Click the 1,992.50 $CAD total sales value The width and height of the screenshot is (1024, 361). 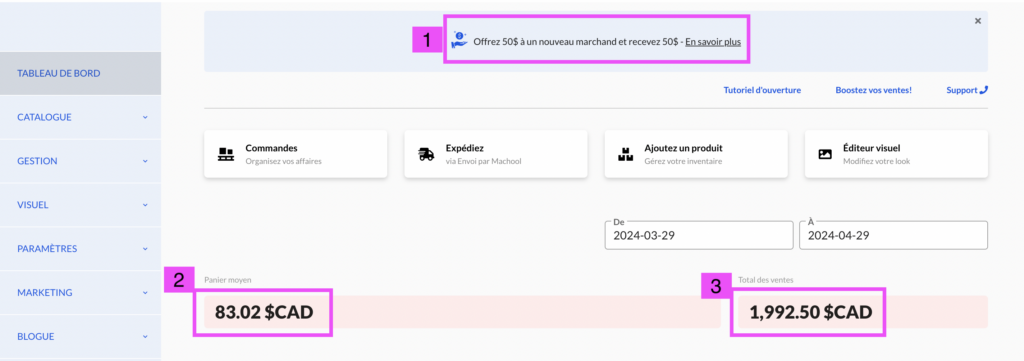pos(810,312)
